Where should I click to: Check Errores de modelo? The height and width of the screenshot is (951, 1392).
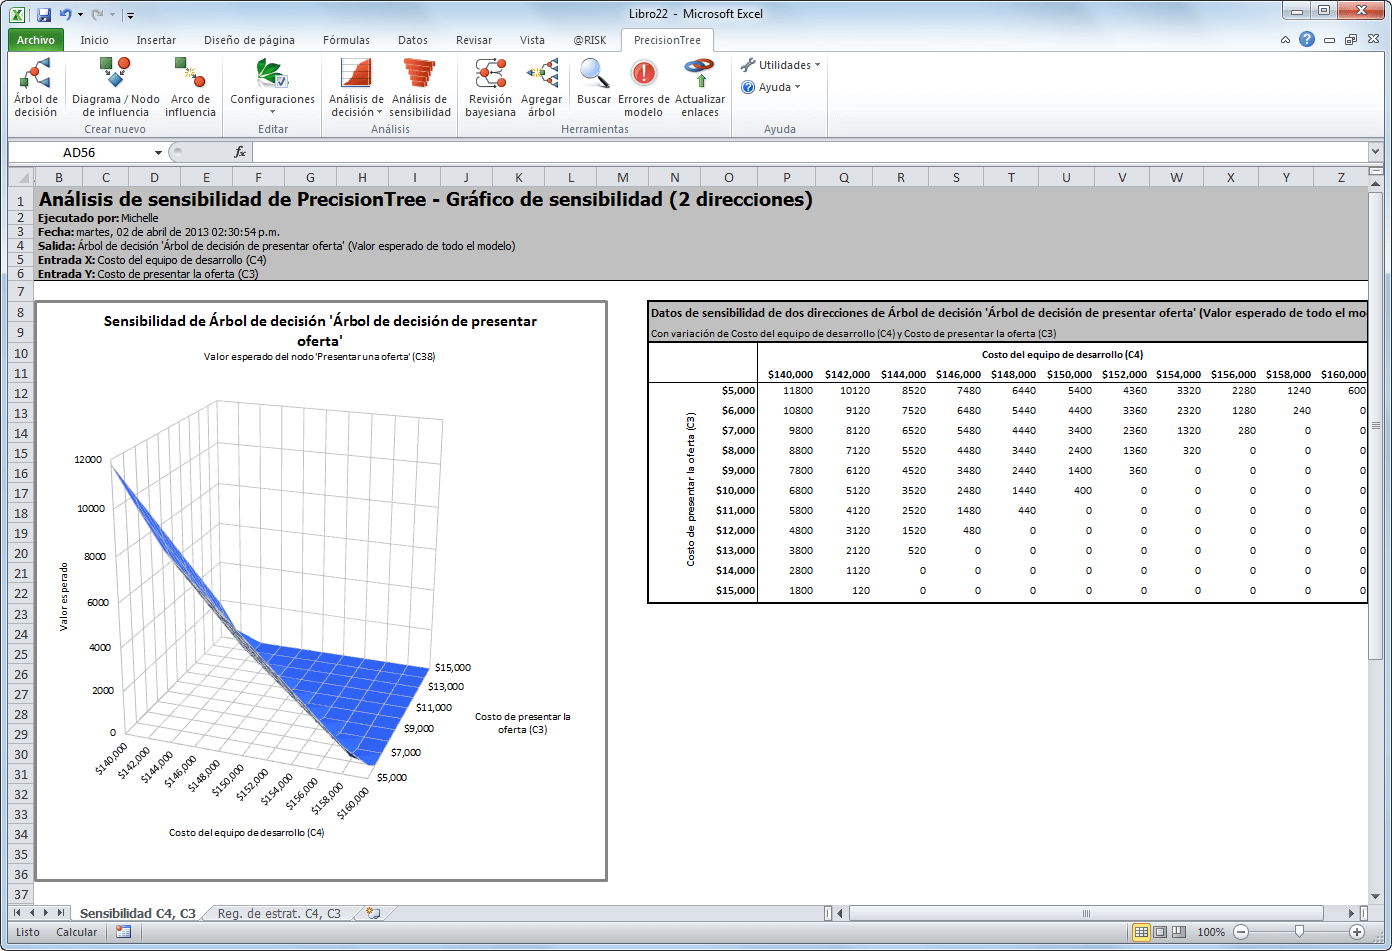pyautogui.click(x=644, y=88)
